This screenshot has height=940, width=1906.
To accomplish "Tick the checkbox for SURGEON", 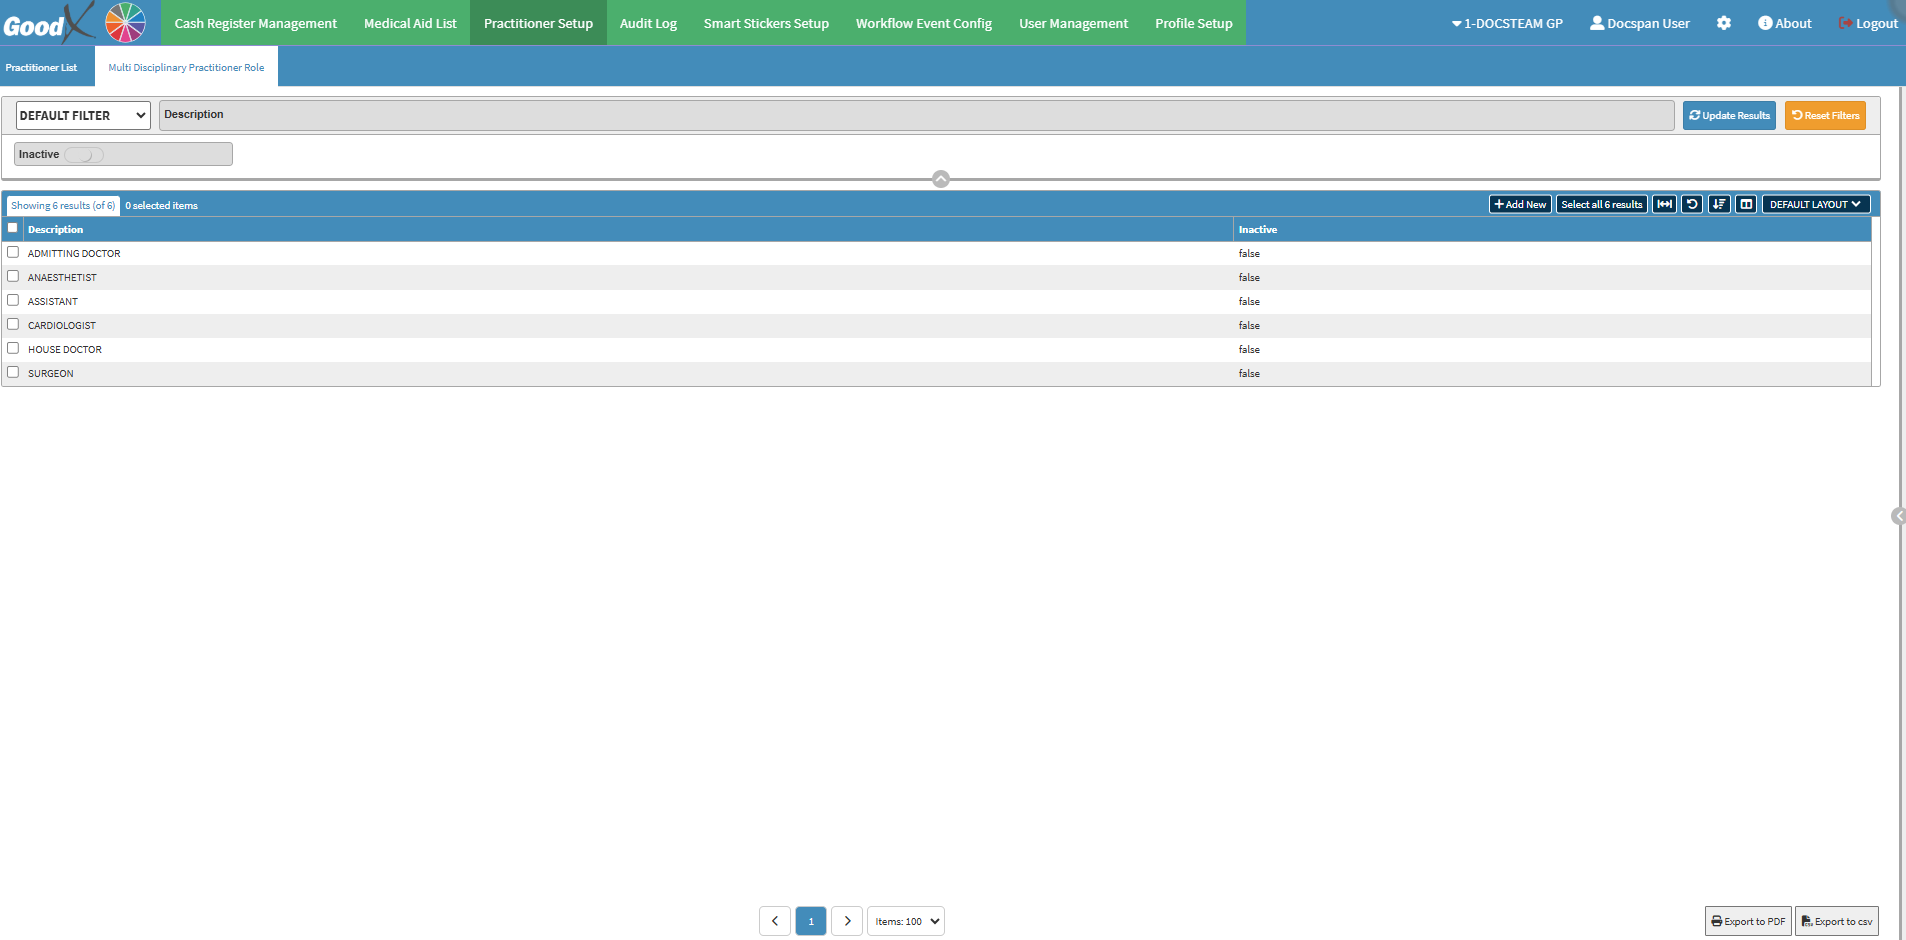I will click(13, 372).
